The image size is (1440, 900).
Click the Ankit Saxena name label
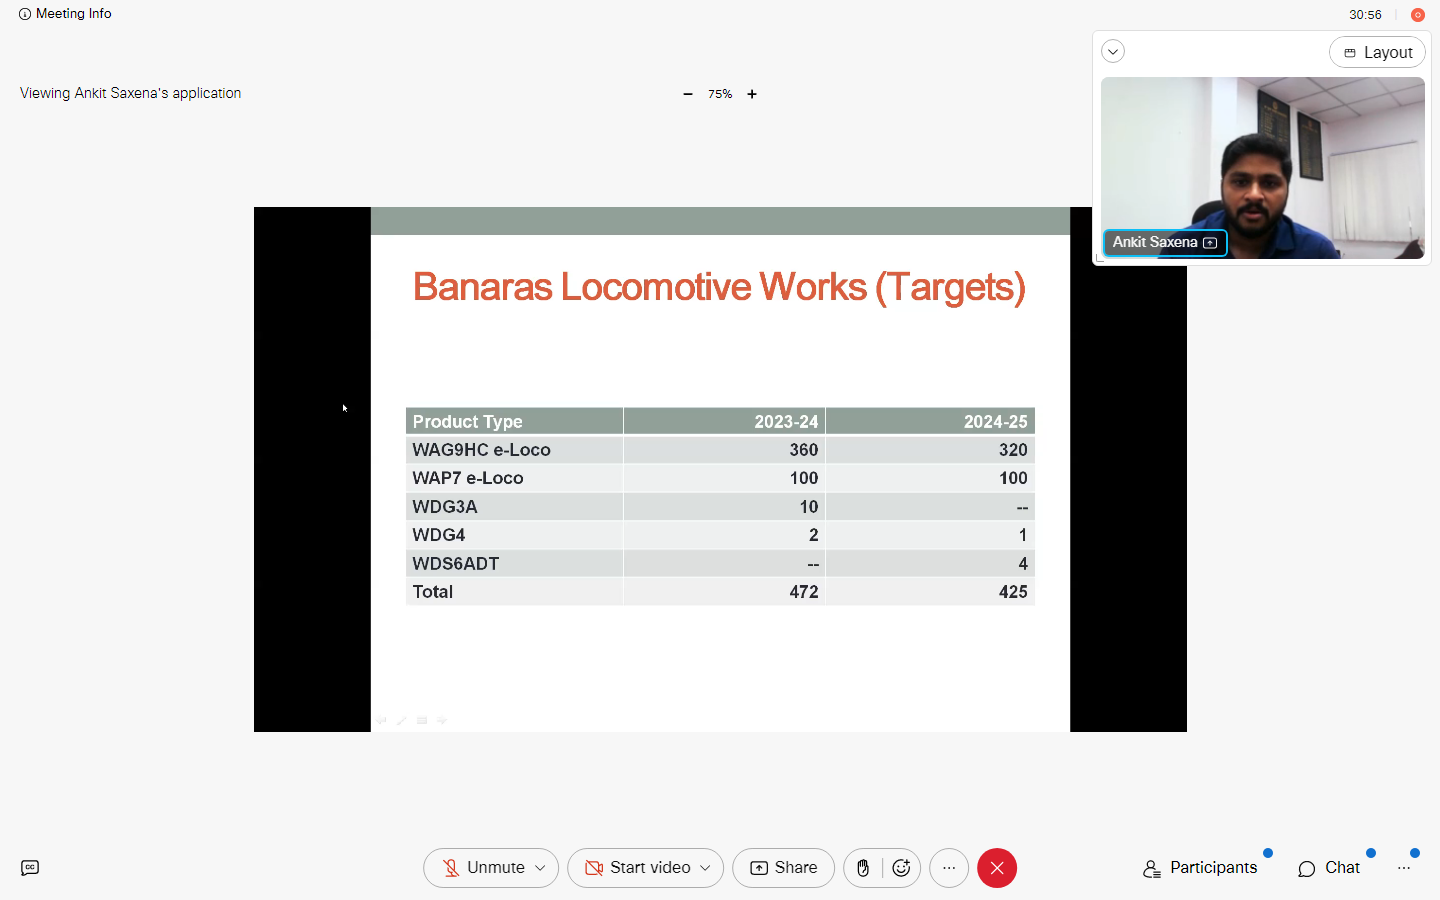(1164, 242)
